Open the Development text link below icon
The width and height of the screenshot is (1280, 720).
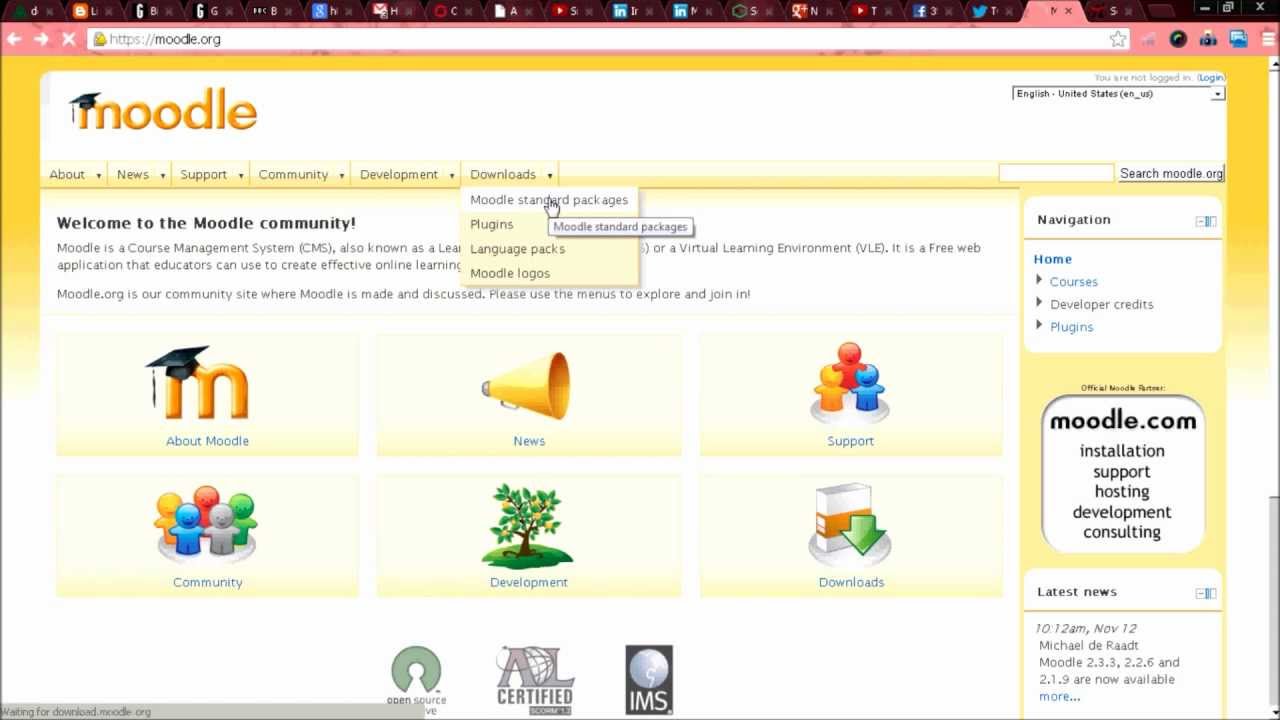[x=528, y=582]
